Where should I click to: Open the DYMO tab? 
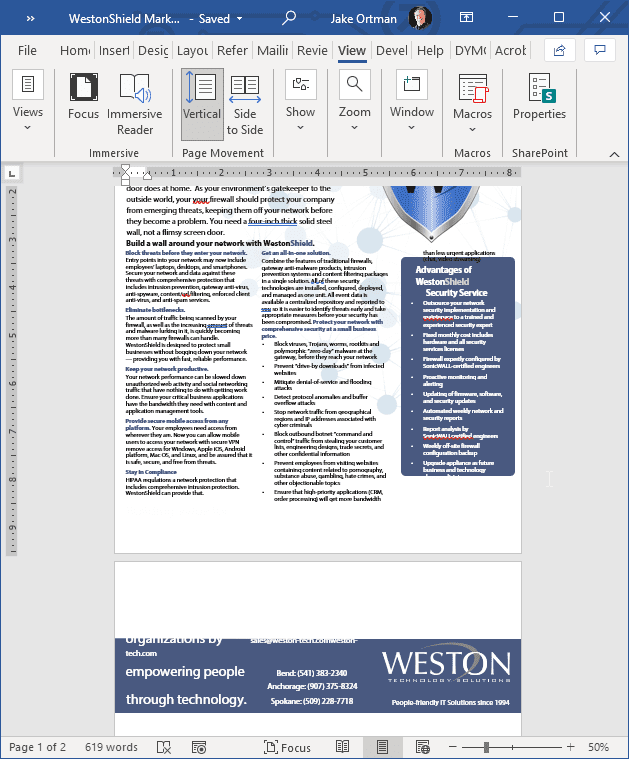coord(470,50)
